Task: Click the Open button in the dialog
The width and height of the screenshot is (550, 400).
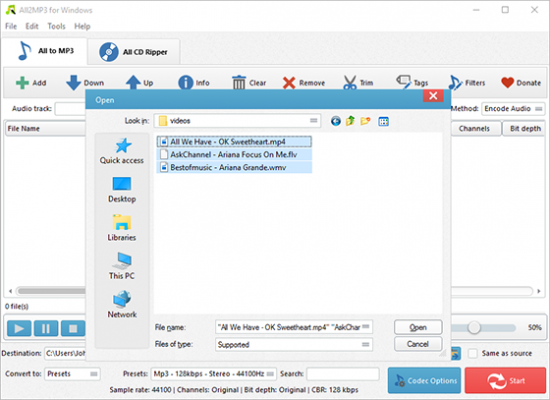Action: coord(418,327)
